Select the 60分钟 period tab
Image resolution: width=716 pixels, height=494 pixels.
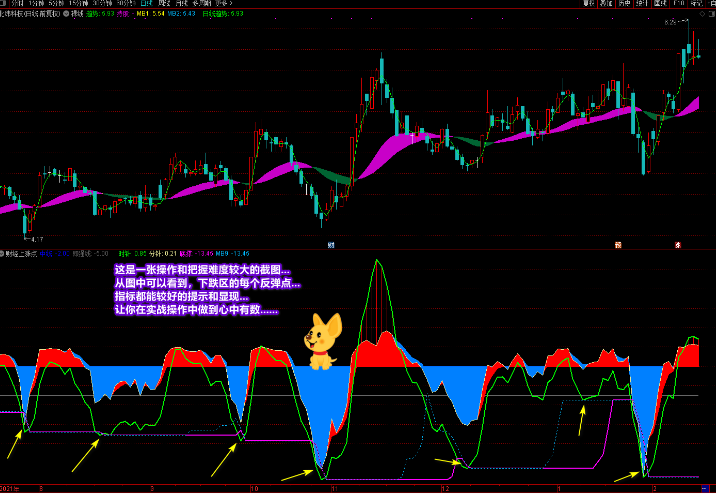pyautogui.click(x=124, y=3)
